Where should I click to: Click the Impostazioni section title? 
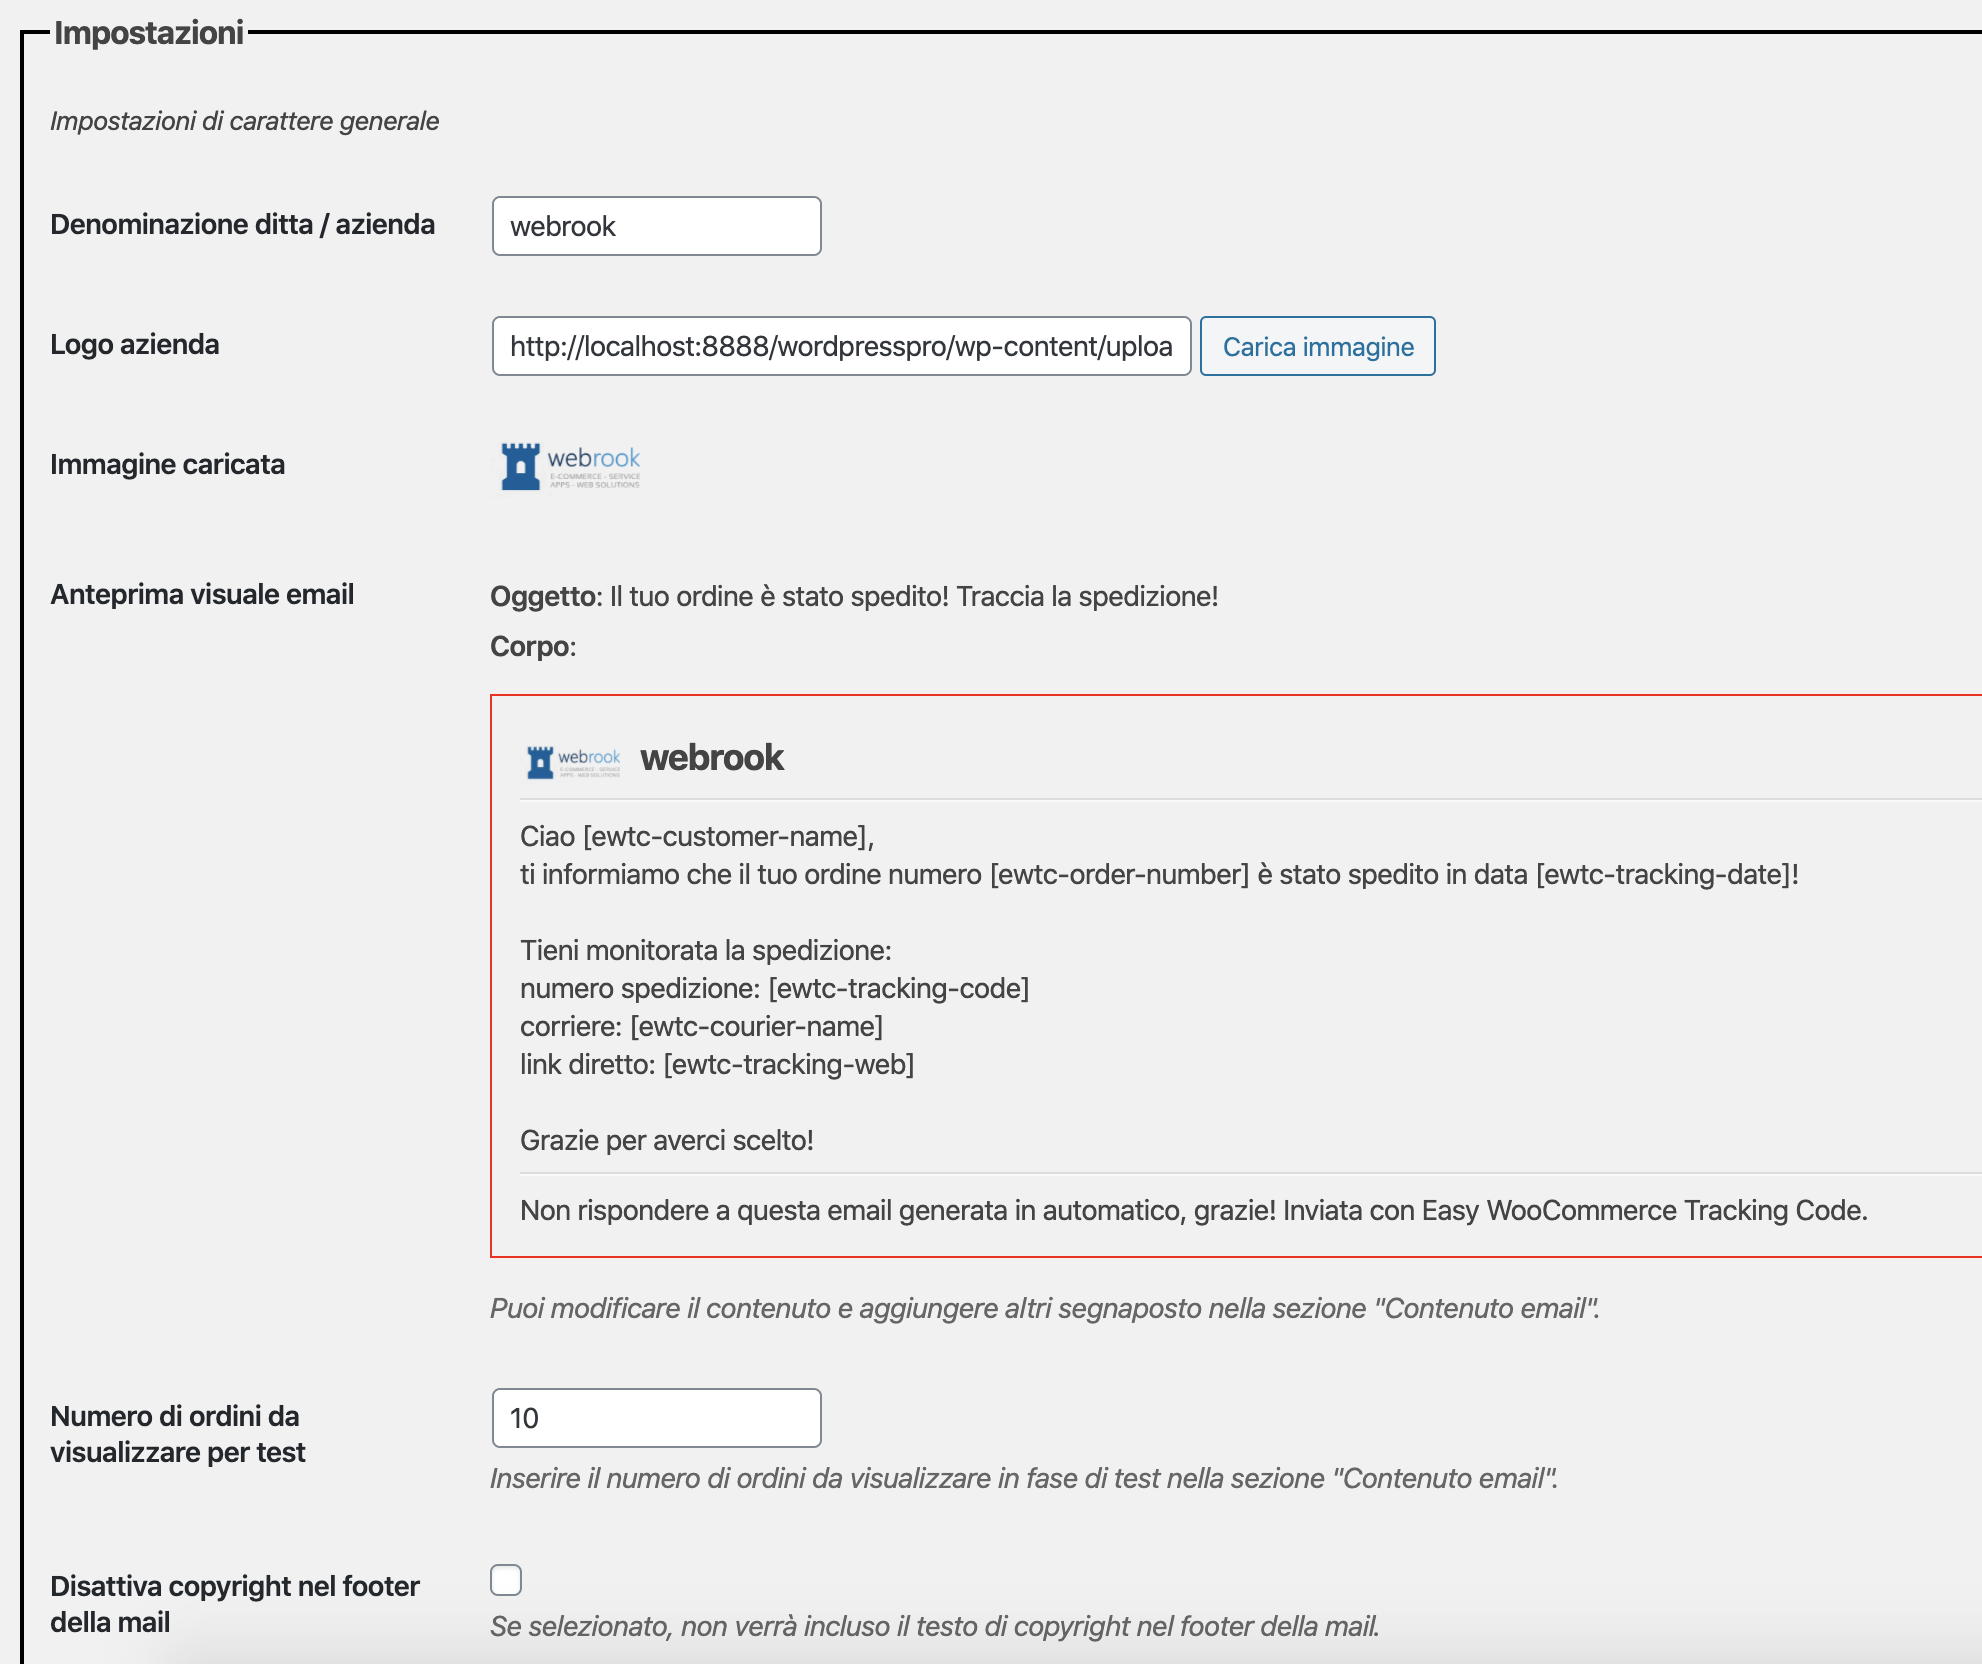coord(148,33)
